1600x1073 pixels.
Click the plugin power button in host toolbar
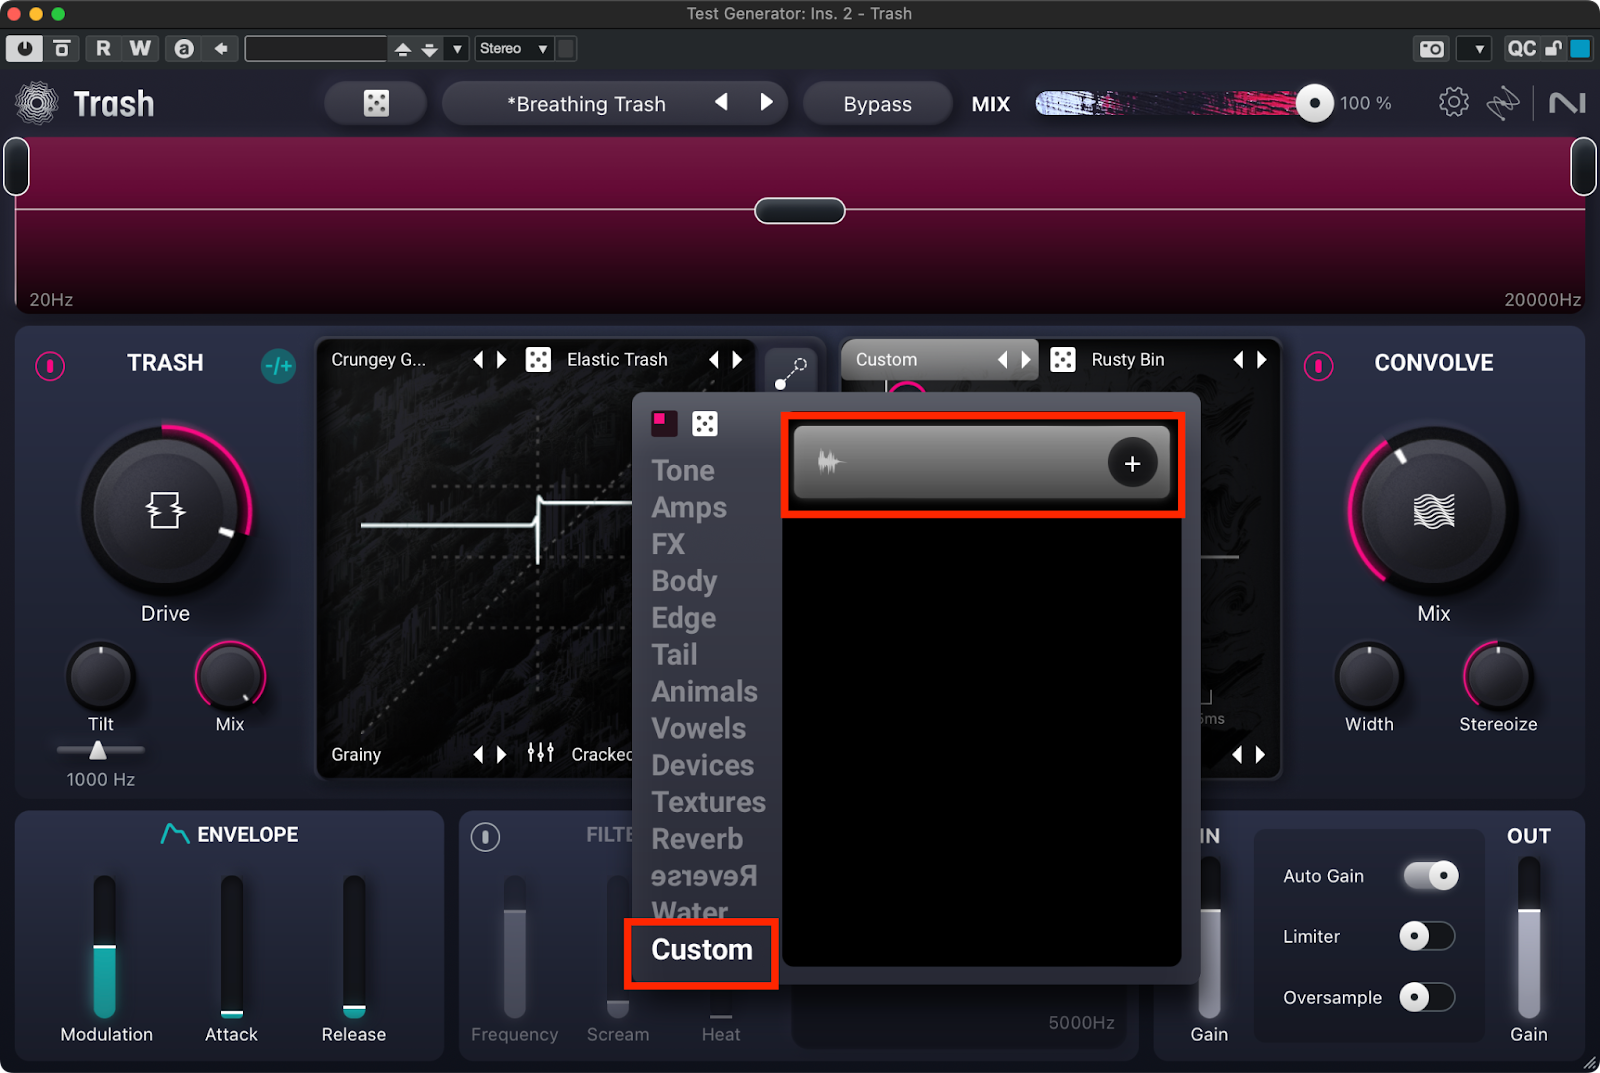tap(24, 48)
